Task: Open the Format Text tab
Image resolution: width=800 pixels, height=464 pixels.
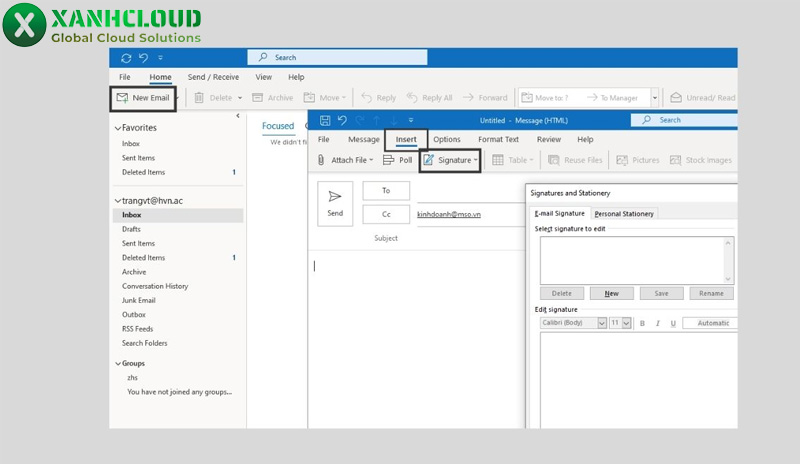Action: [498, 139]
